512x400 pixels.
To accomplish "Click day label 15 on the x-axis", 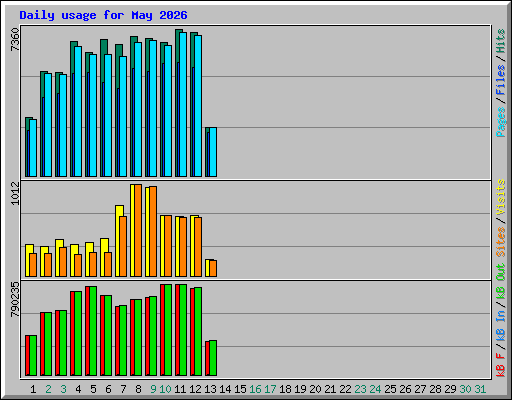I will (x=240, y=389).
